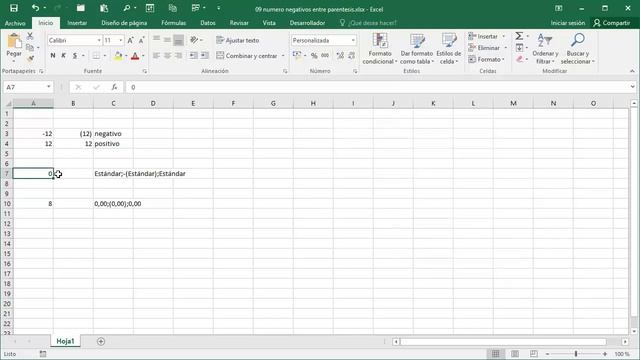Image resolution: width=640 pixels, height=360 pixels.
Task: Open Formato menu in Celdas group
Action: (487, 59)
